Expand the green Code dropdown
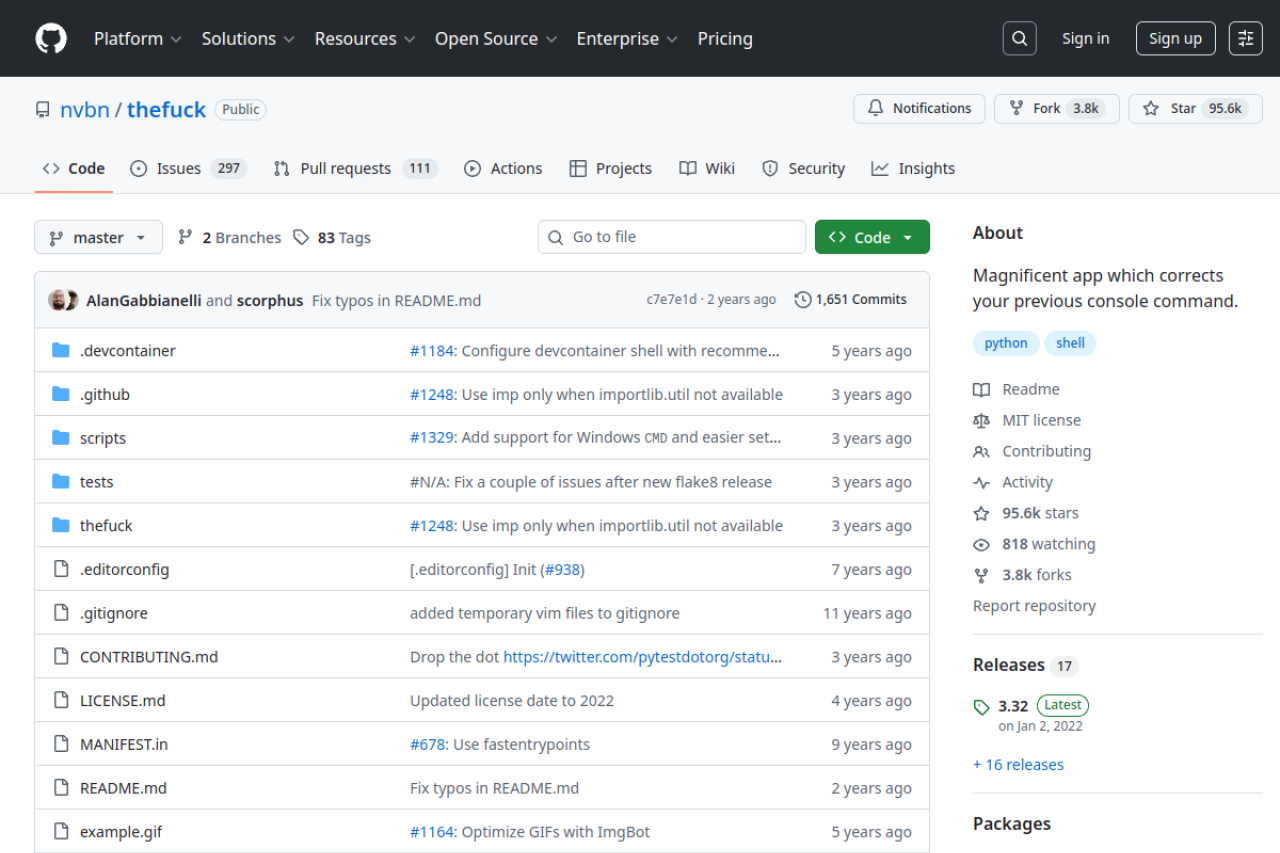 (x=872, y=237)
